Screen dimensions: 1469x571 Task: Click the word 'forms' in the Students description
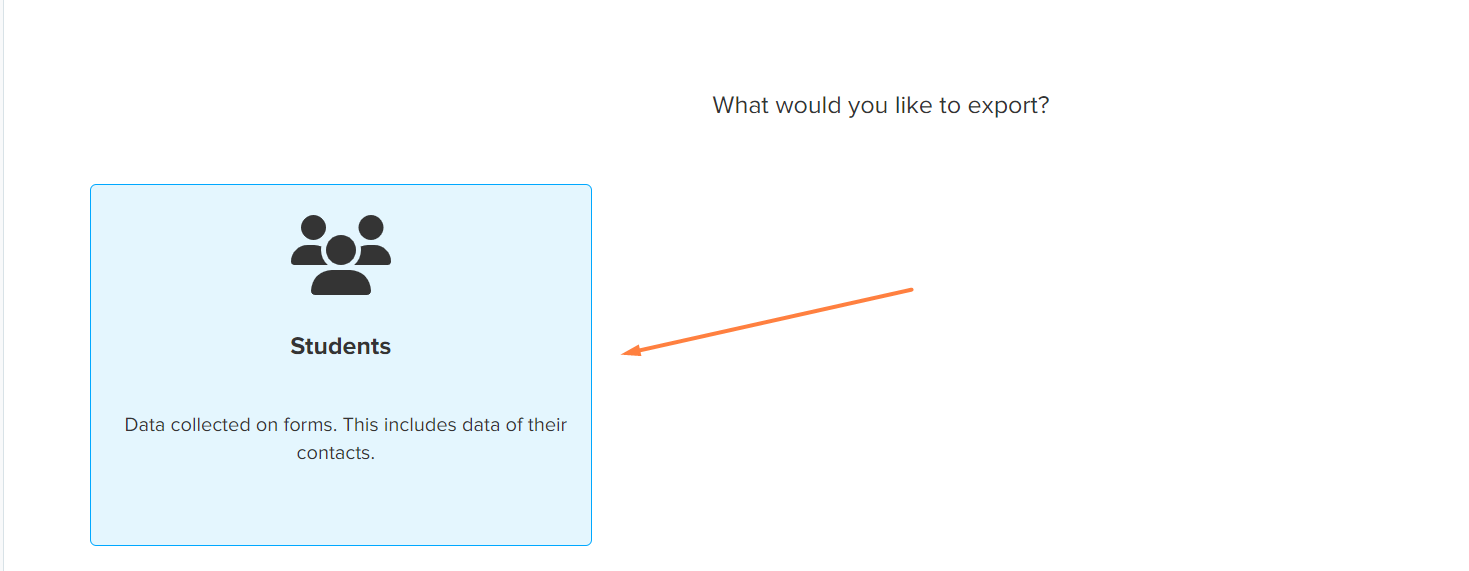308,424
